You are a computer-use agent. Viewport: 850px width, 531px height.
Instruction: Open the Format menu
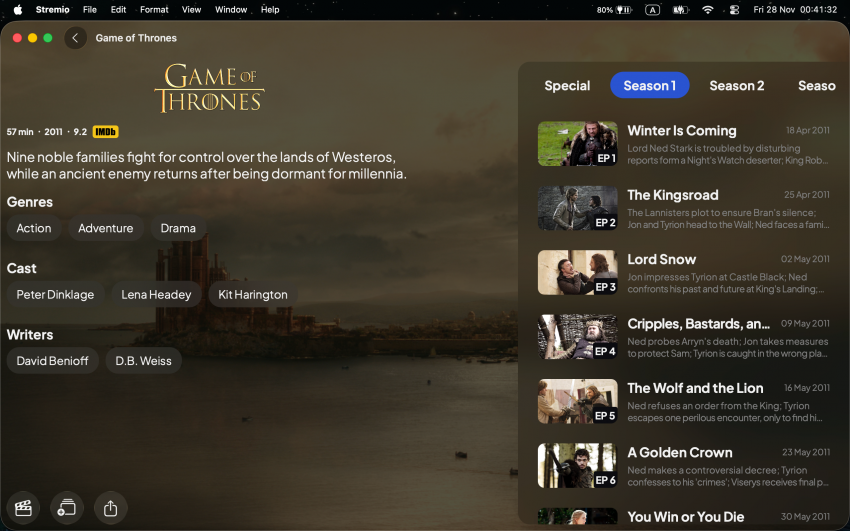[x=154, y=10]
